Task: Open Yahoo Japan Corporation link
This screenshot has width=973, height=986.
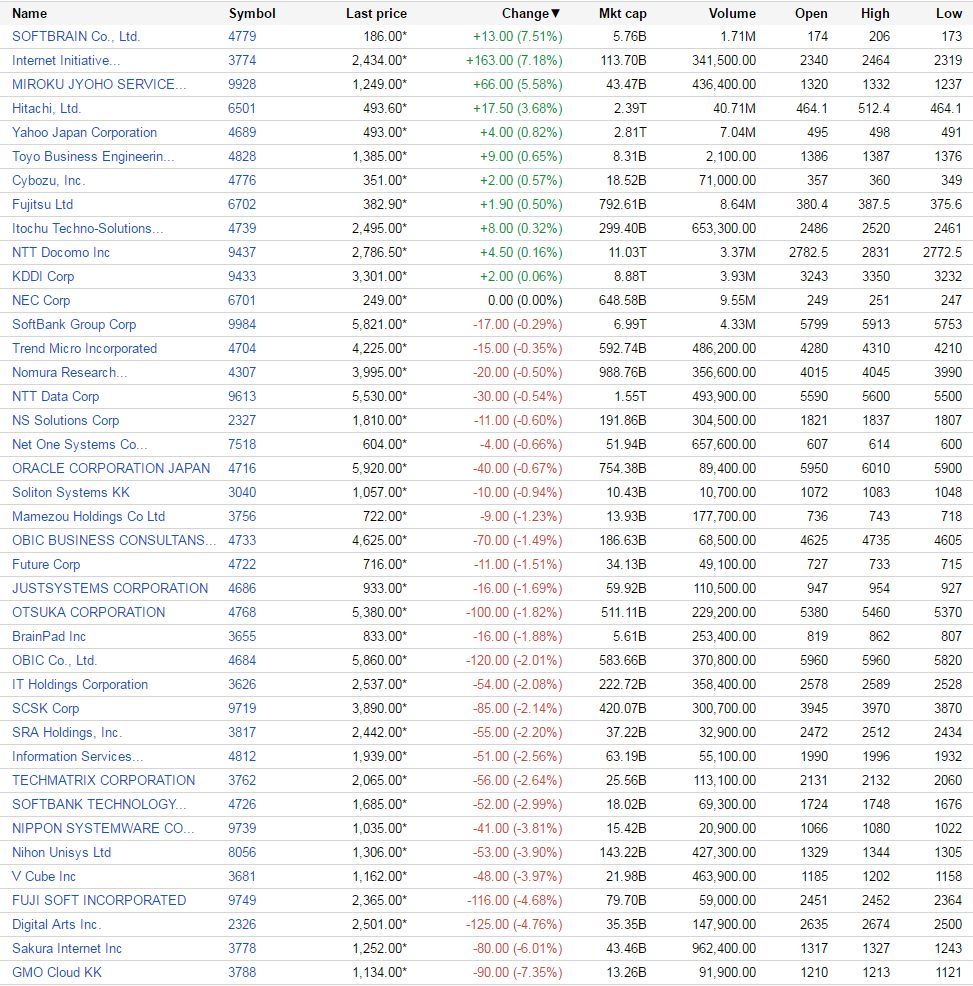Action: (x=84, y=132)
